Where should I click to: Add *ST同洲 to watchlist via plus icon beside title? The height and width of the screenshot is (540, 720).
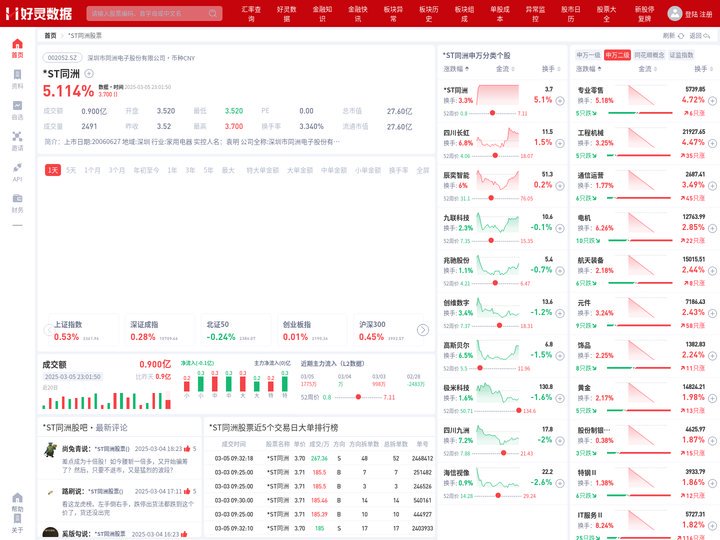[89, 73]
